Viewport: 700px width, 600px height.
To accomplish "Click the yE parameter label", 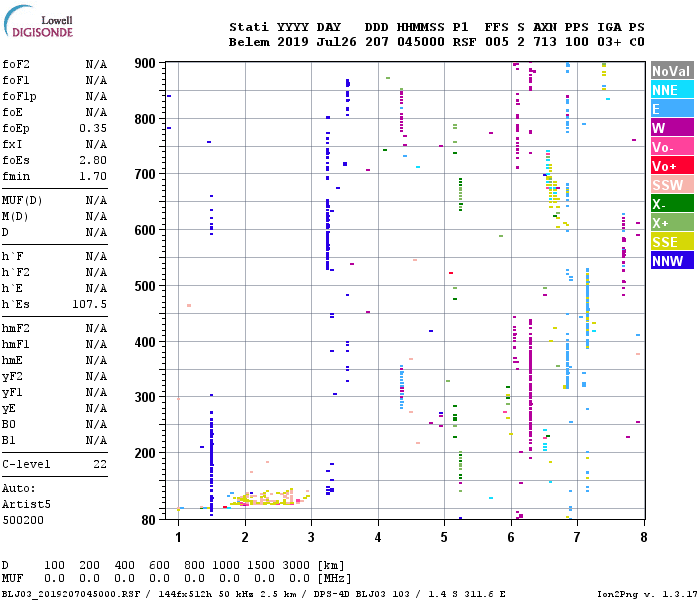I will (9, 408).
